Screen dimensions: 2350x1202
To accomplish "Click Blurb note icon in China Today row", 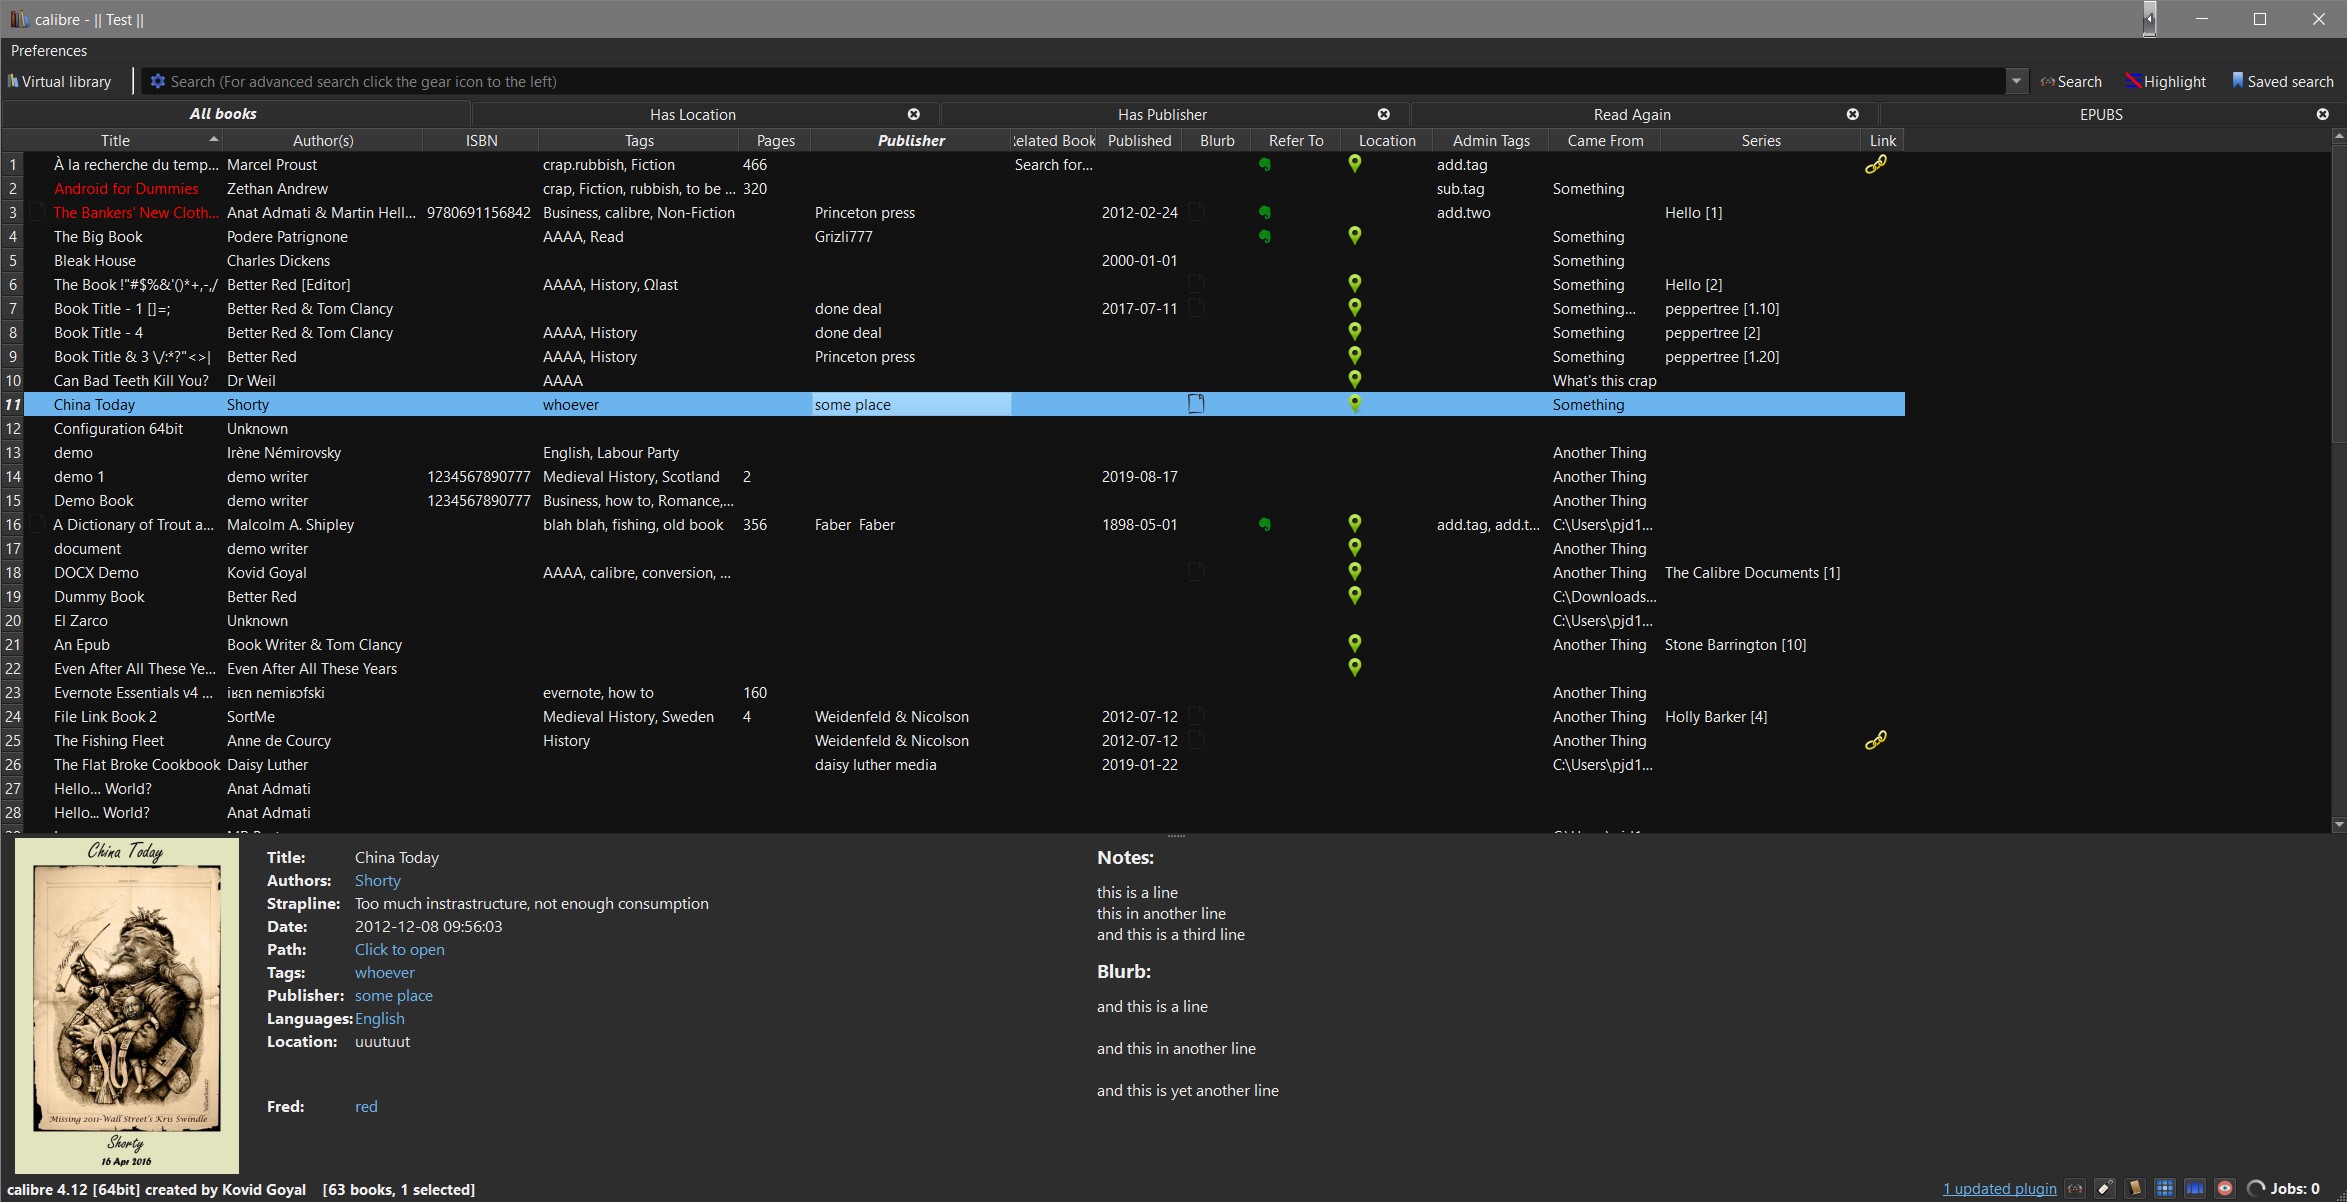I will pyautogui.click(x=1196, y=404).
